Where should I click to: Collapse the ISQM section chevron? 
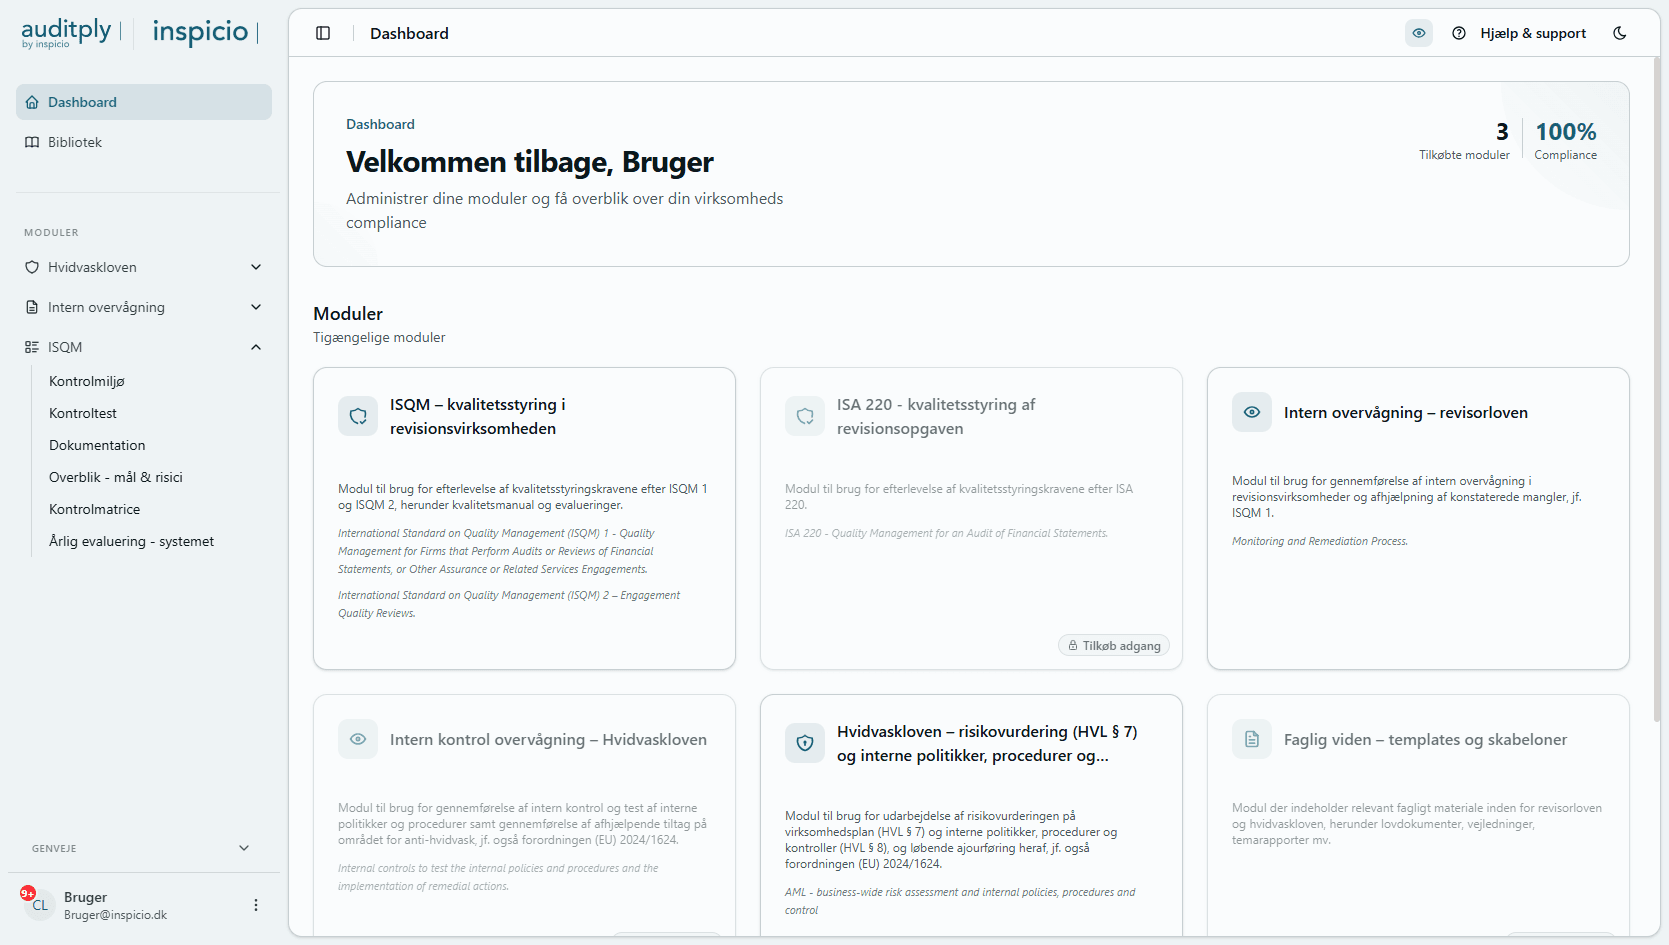(256, 347)
